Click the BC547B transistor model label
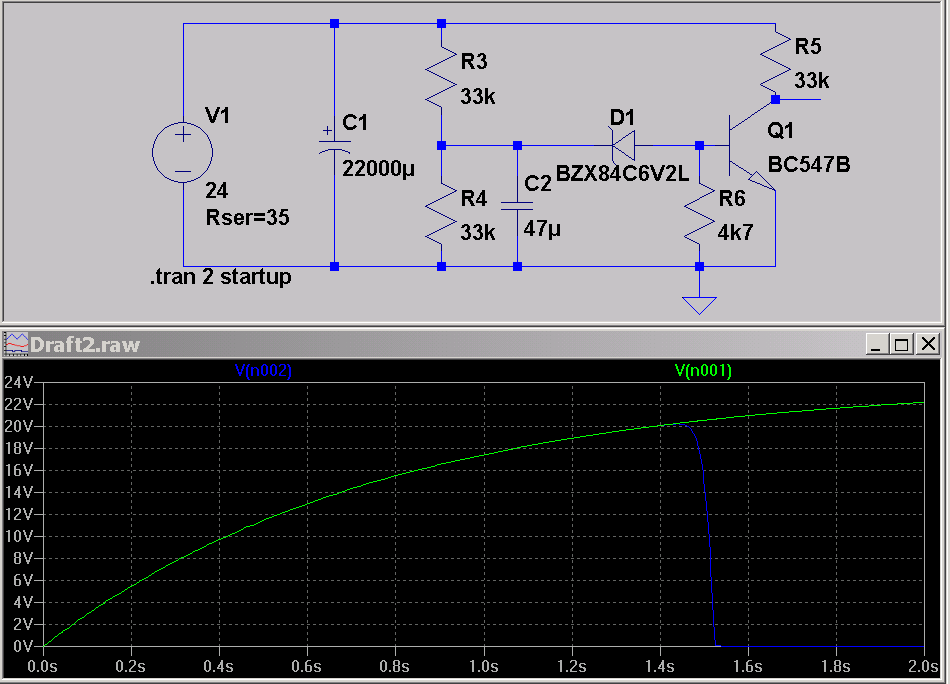 (x=809, y=164)
